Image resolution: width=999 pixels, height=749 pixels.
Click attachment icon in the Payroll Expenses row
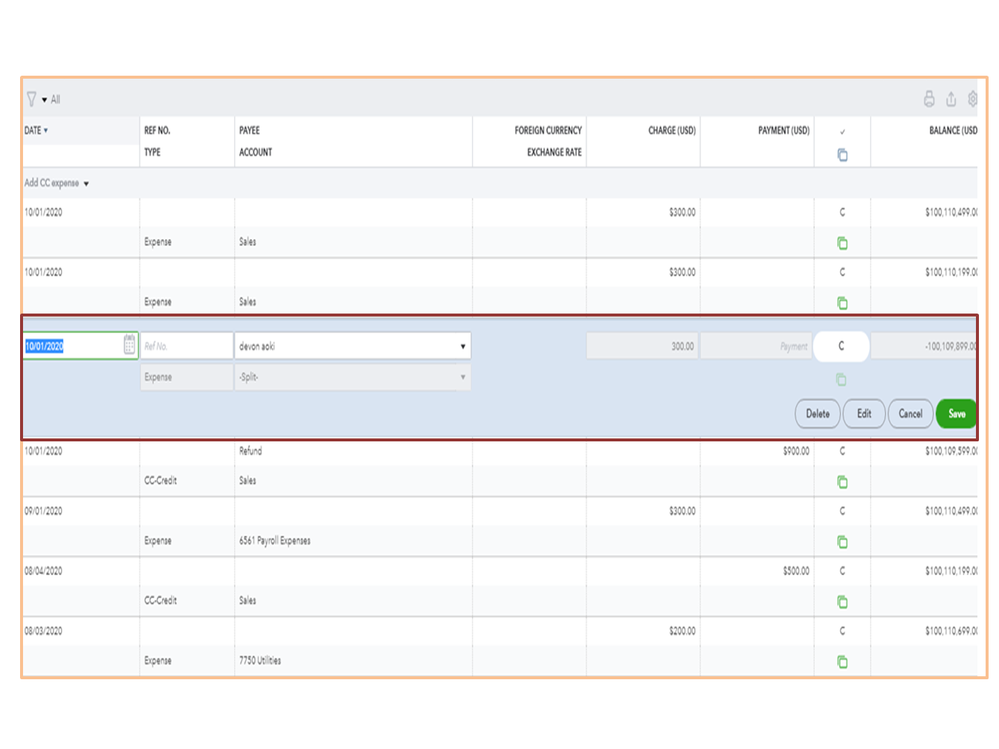point(842,541)
